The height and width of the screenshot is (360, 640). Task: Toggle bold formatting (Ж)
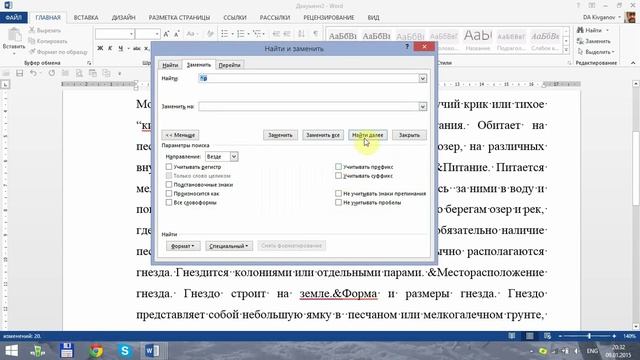click(x=100, y=48)
